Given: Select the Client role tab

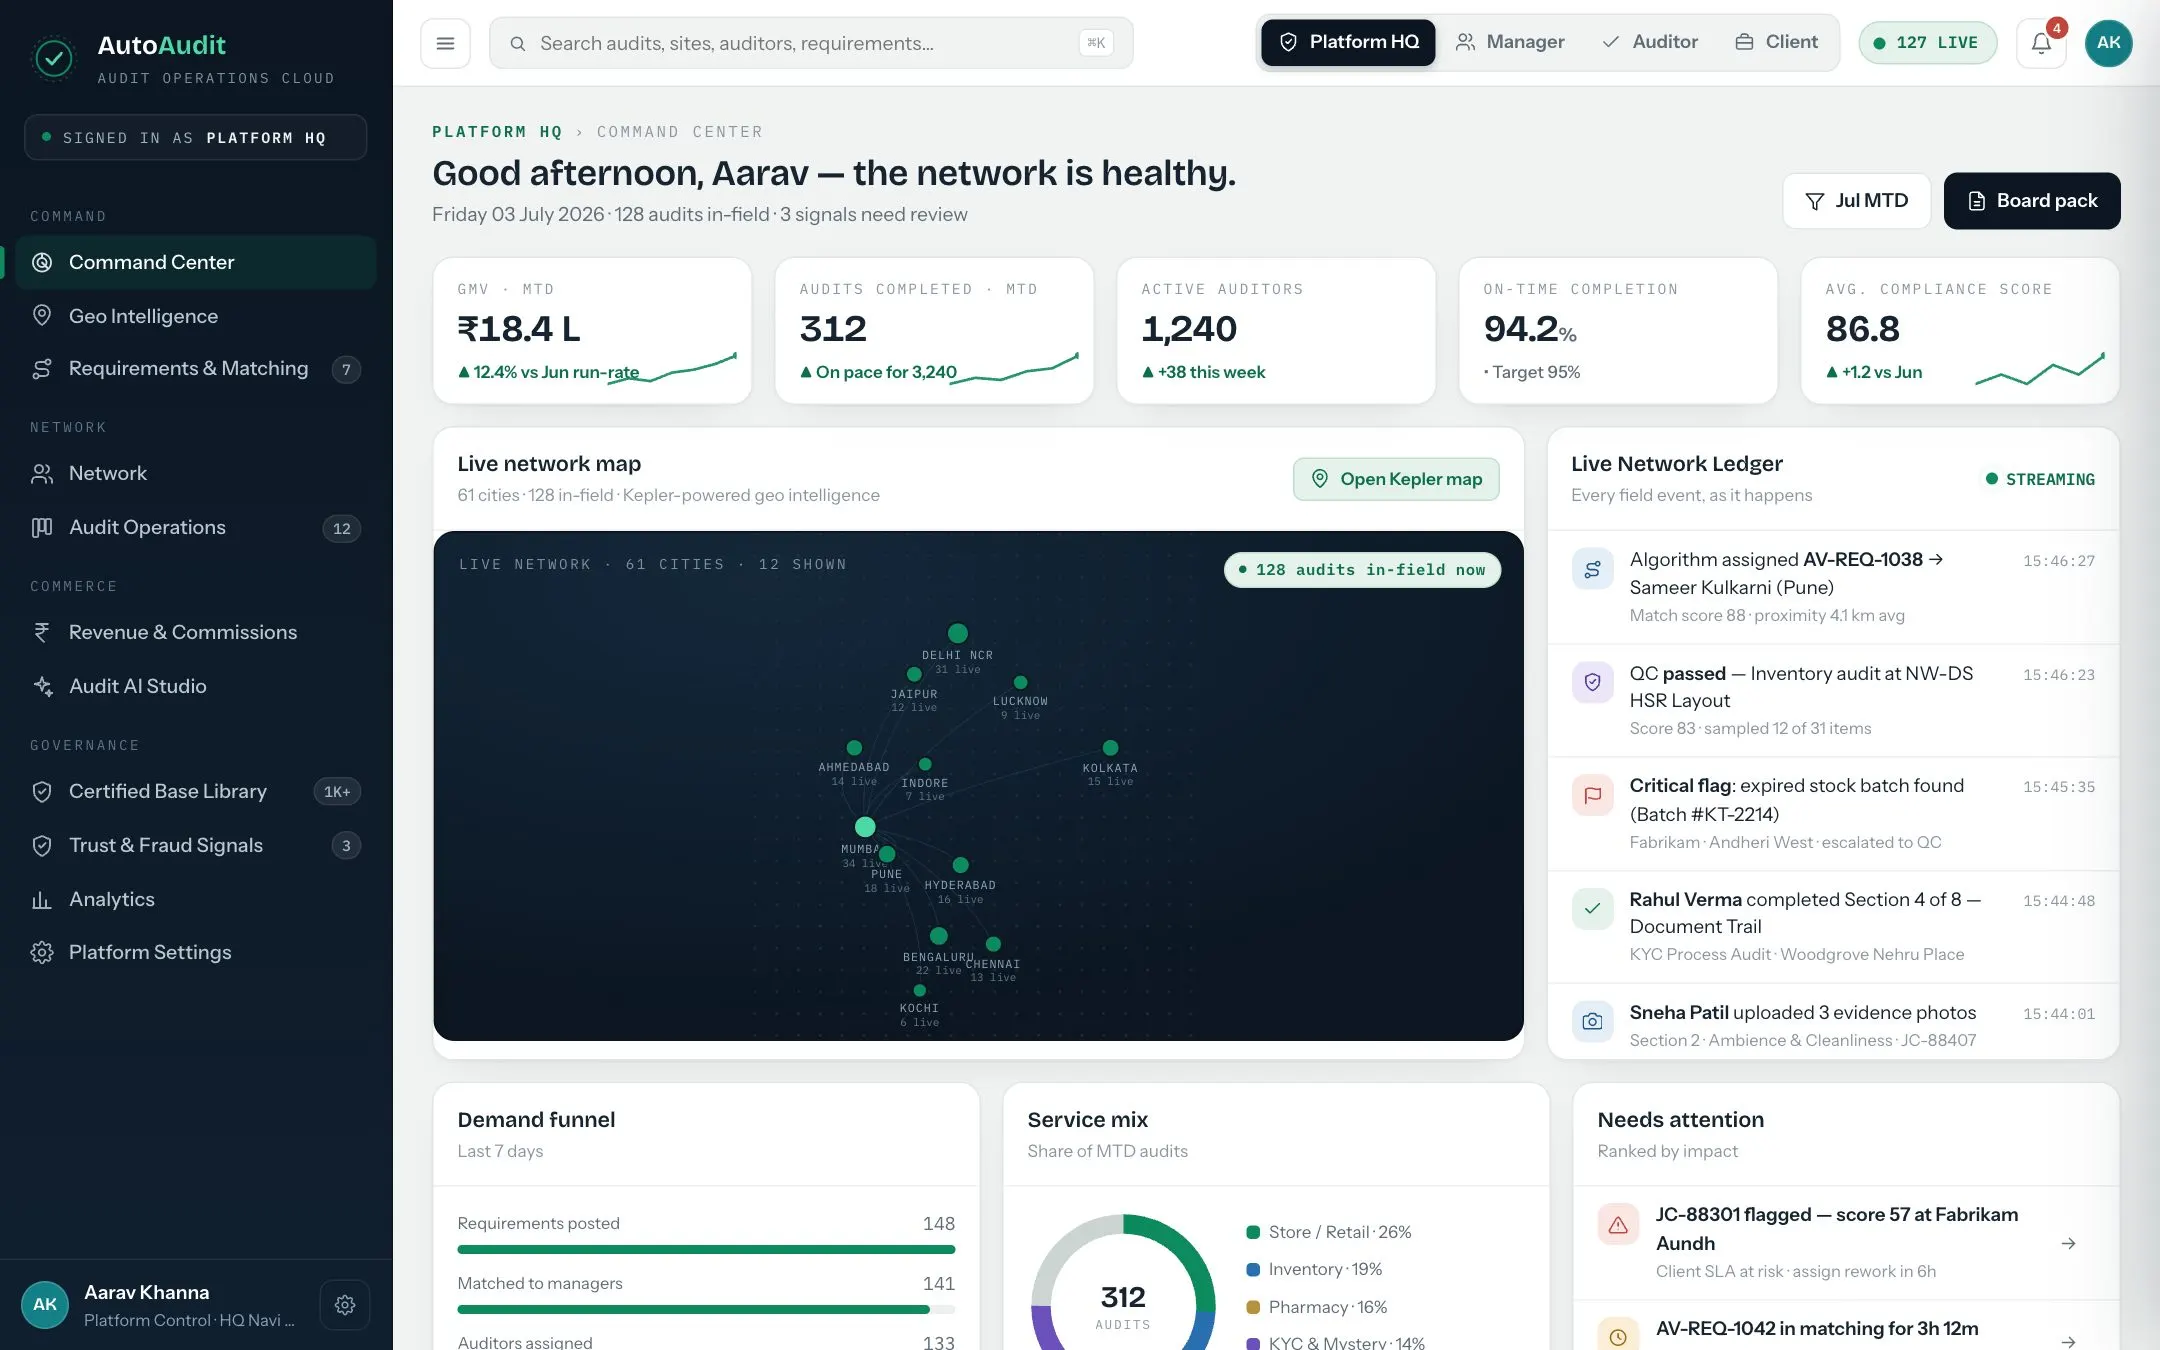Looking at the screenshot, I should 1776,42.
